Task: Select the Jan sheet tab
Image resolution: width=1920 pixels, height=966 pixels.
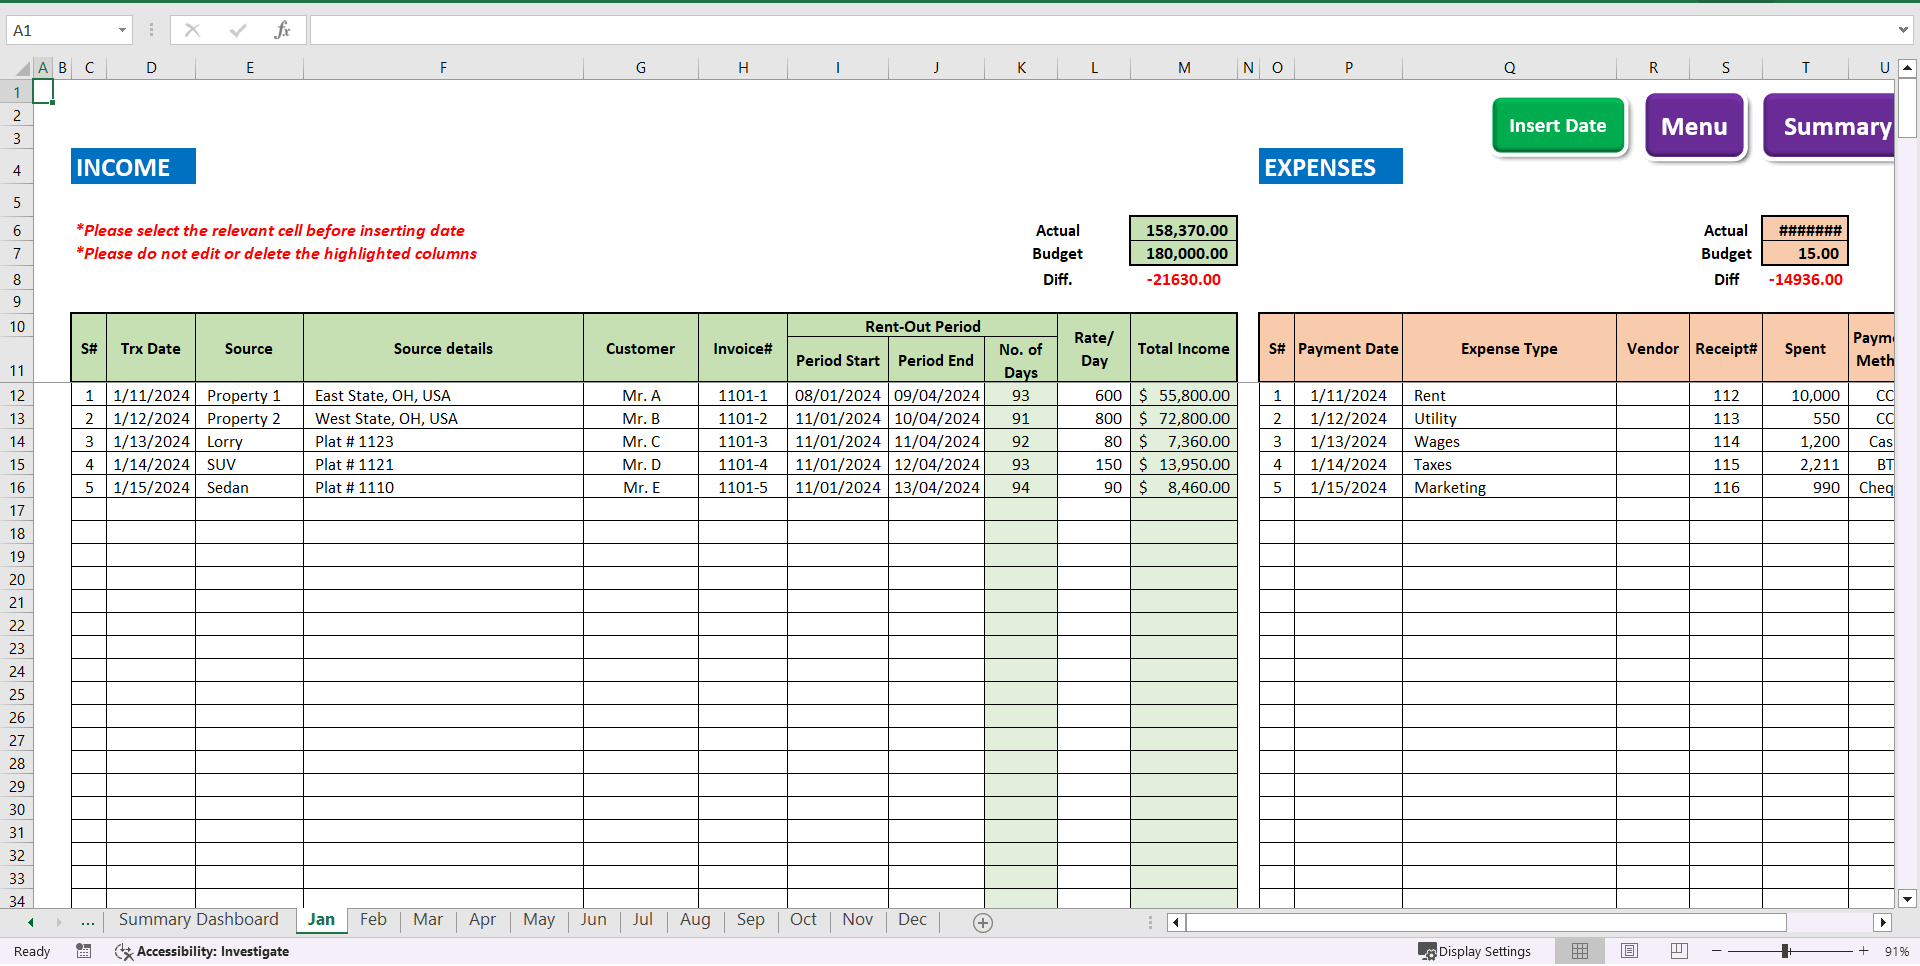Action: coord(321,920)
